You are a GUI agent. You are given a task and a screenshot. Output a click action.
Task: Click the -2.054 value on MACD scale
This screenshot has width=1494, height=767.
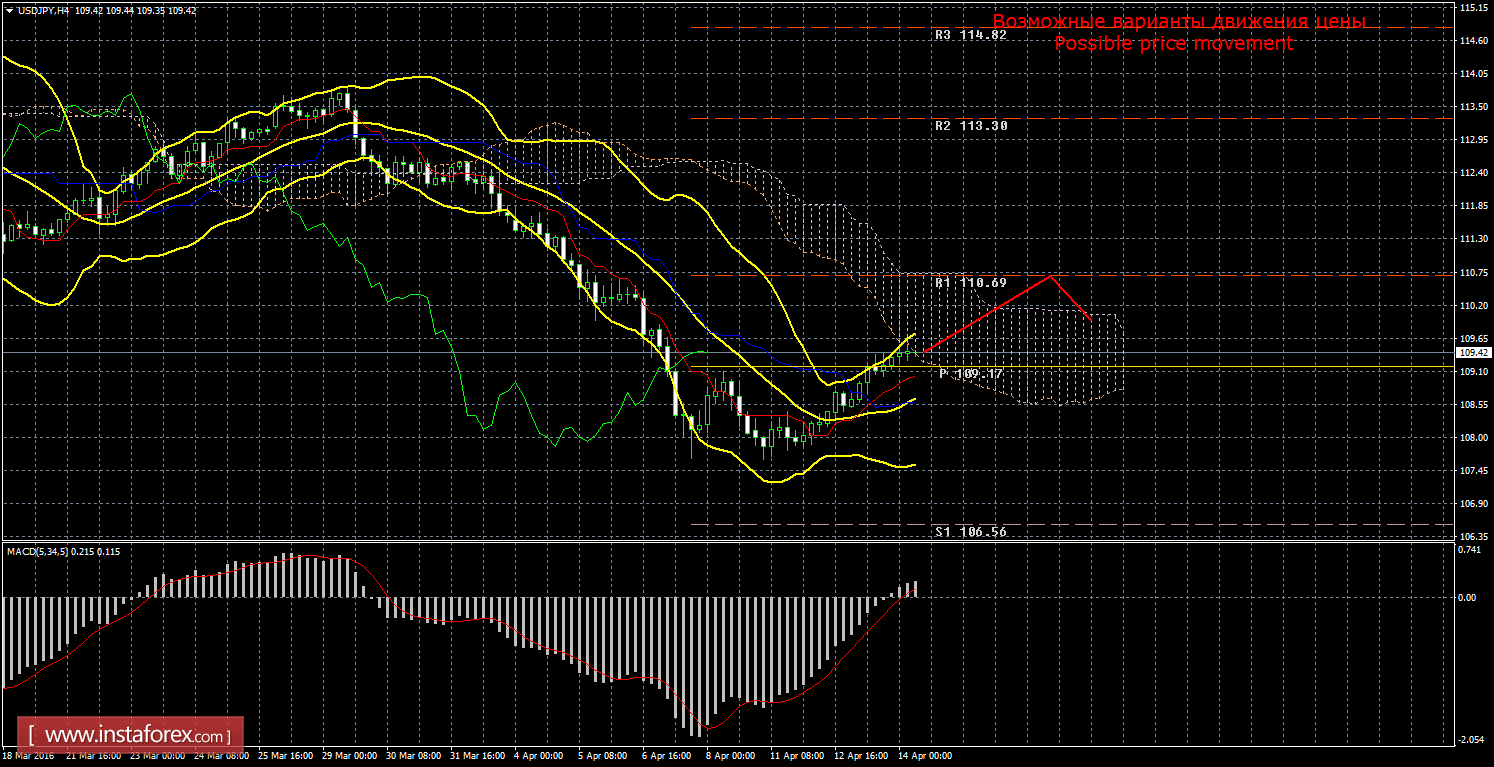(1471, 740)
